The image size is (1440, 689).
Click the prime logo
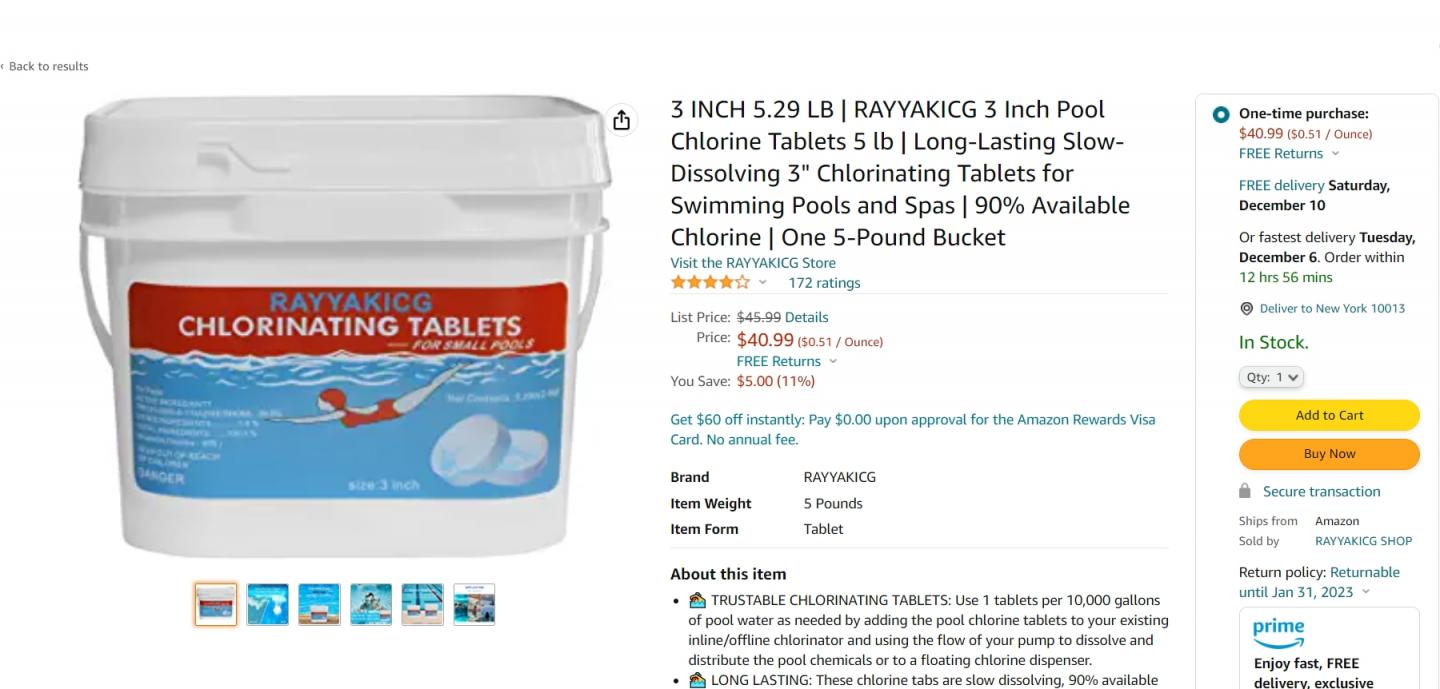click(x=1278, y=634)
